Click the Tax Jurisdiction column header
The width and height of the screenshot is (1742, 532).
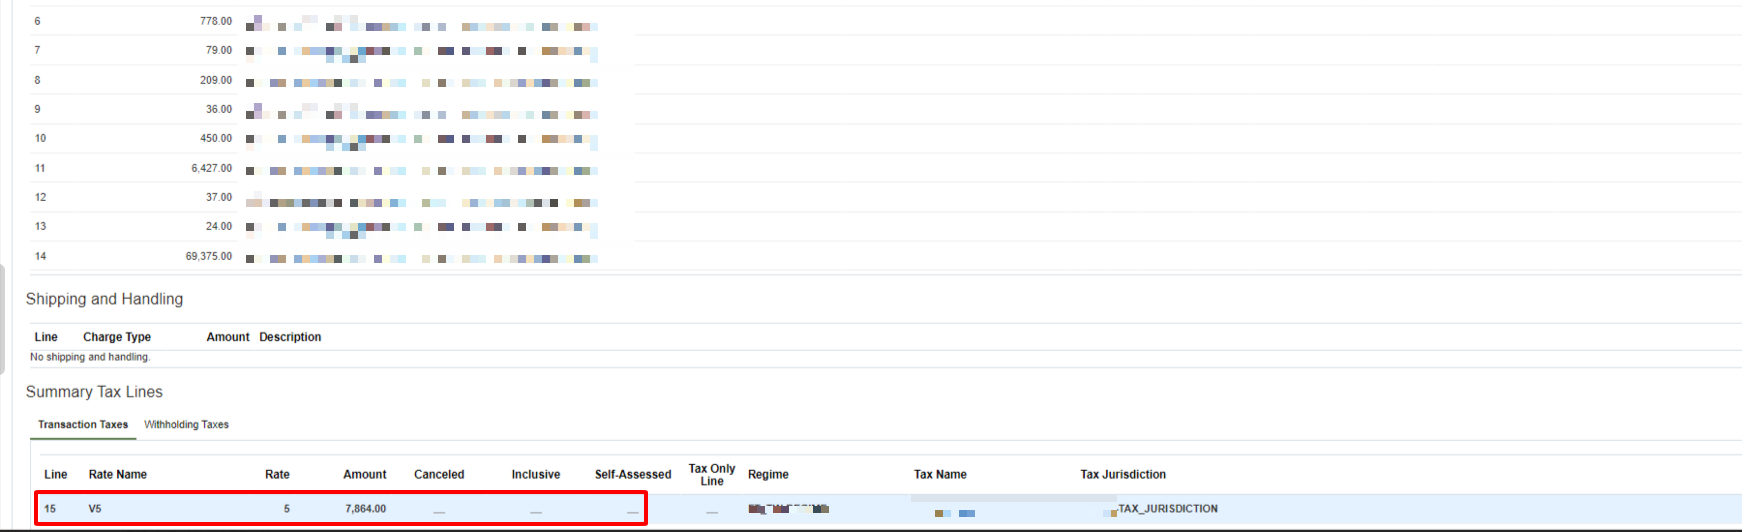pyautogui.click(x=1123, y=475)
